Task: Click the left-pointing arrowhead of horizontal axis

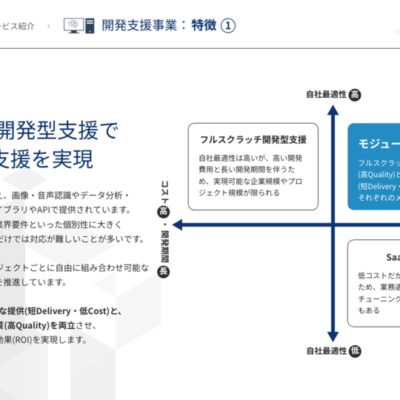Action: [178, 225]
